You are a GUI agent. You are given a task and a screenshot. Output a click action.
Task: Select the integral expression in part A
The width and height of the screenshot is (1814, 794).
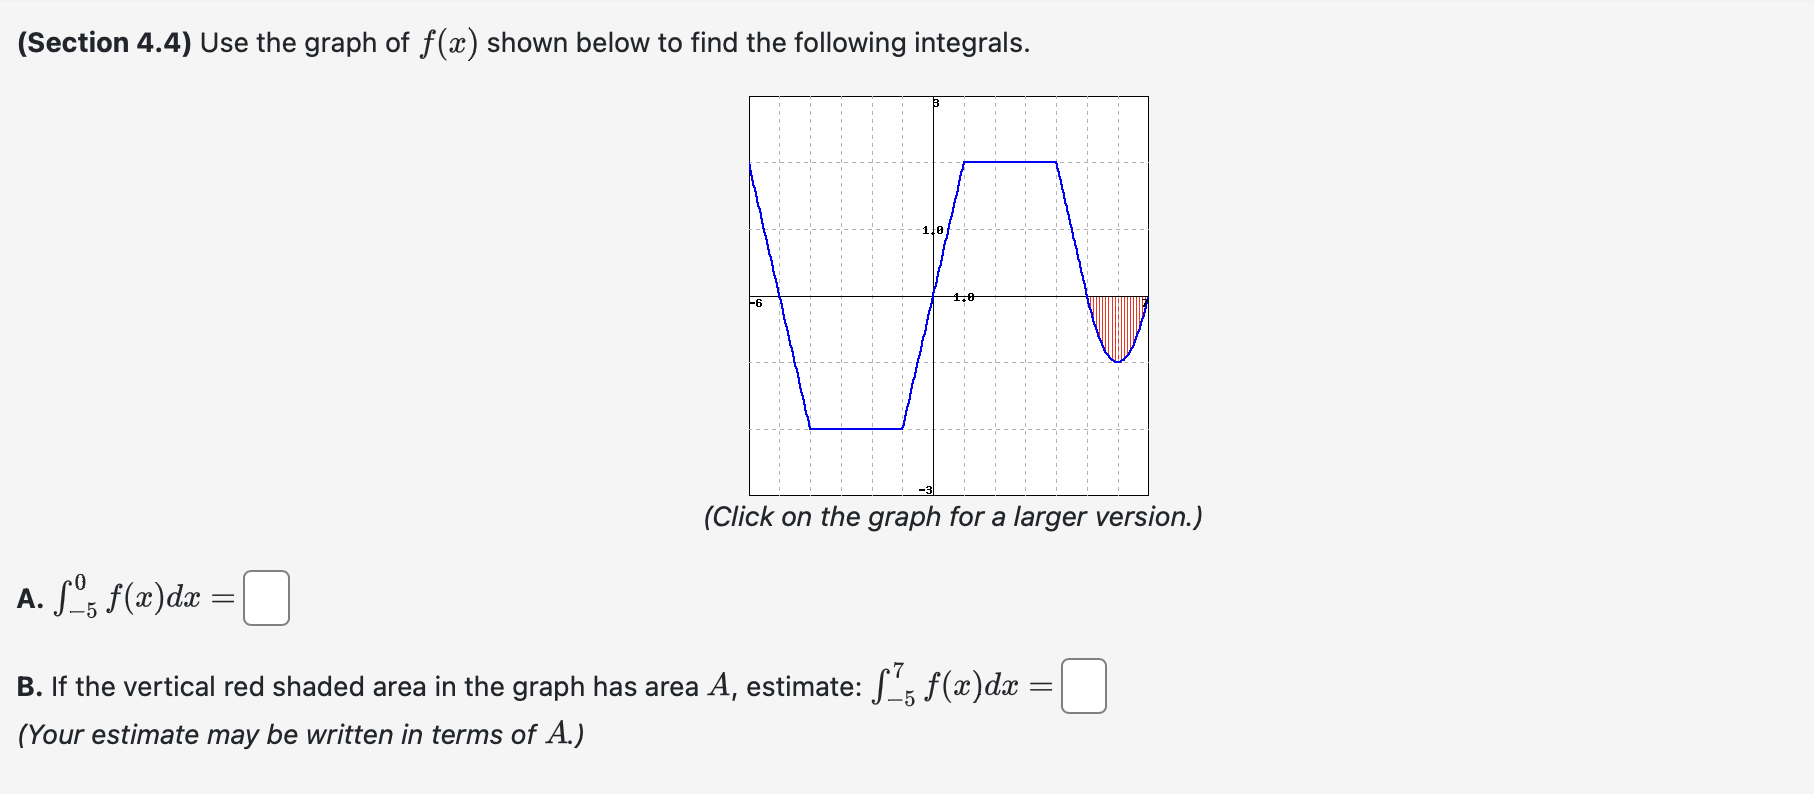pos(128,597)
